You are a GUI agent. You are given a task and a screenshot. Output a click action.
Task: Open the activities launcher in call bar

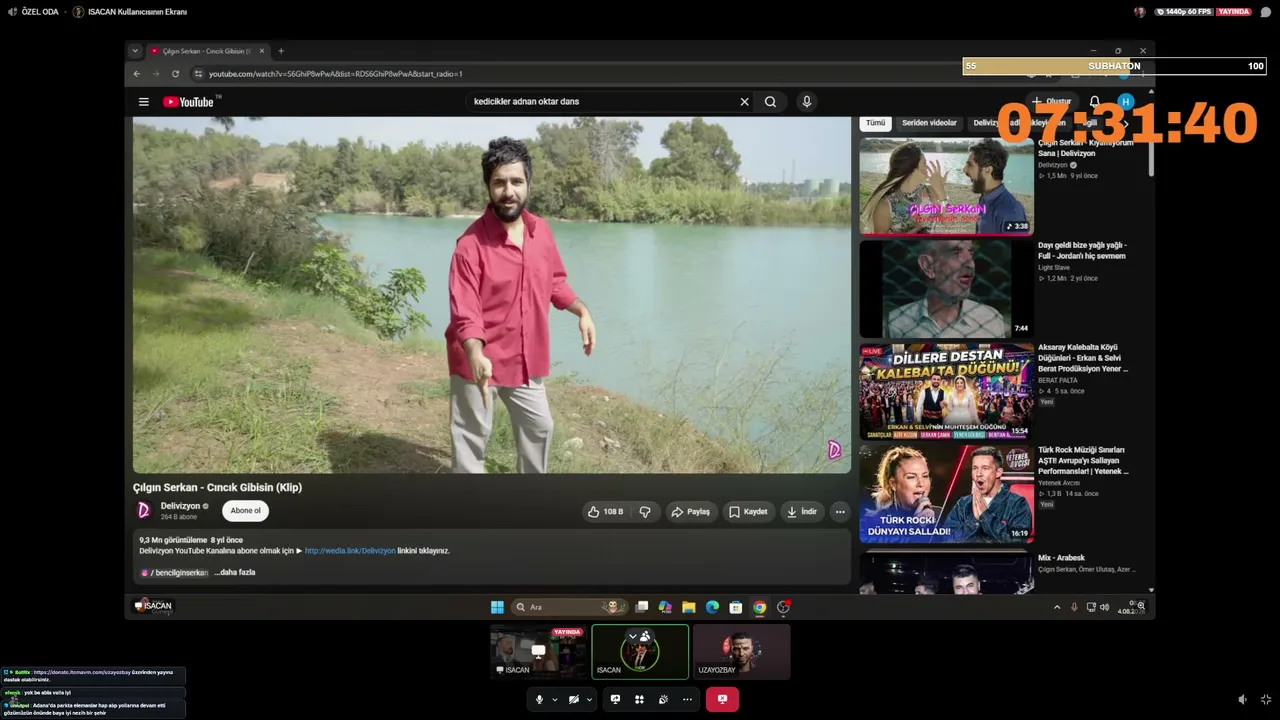point(639,699)
